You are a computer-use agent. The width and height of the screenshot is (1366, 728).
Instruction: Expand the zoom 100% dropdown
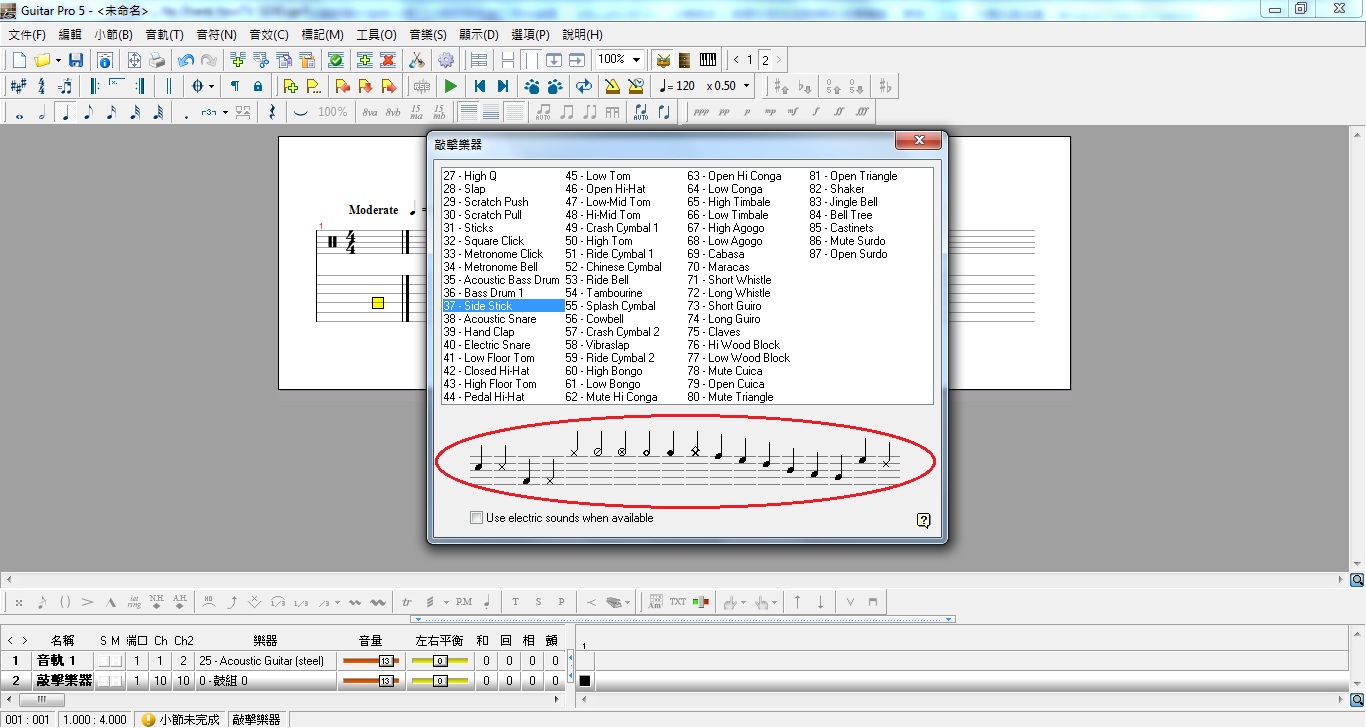pos(636,60)
